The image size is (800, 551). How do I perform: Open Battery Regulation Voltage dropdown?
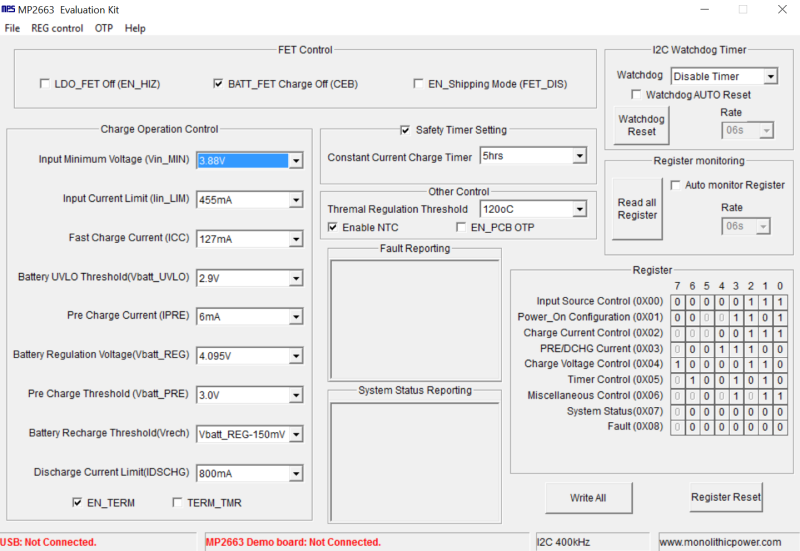click(296, 356)
